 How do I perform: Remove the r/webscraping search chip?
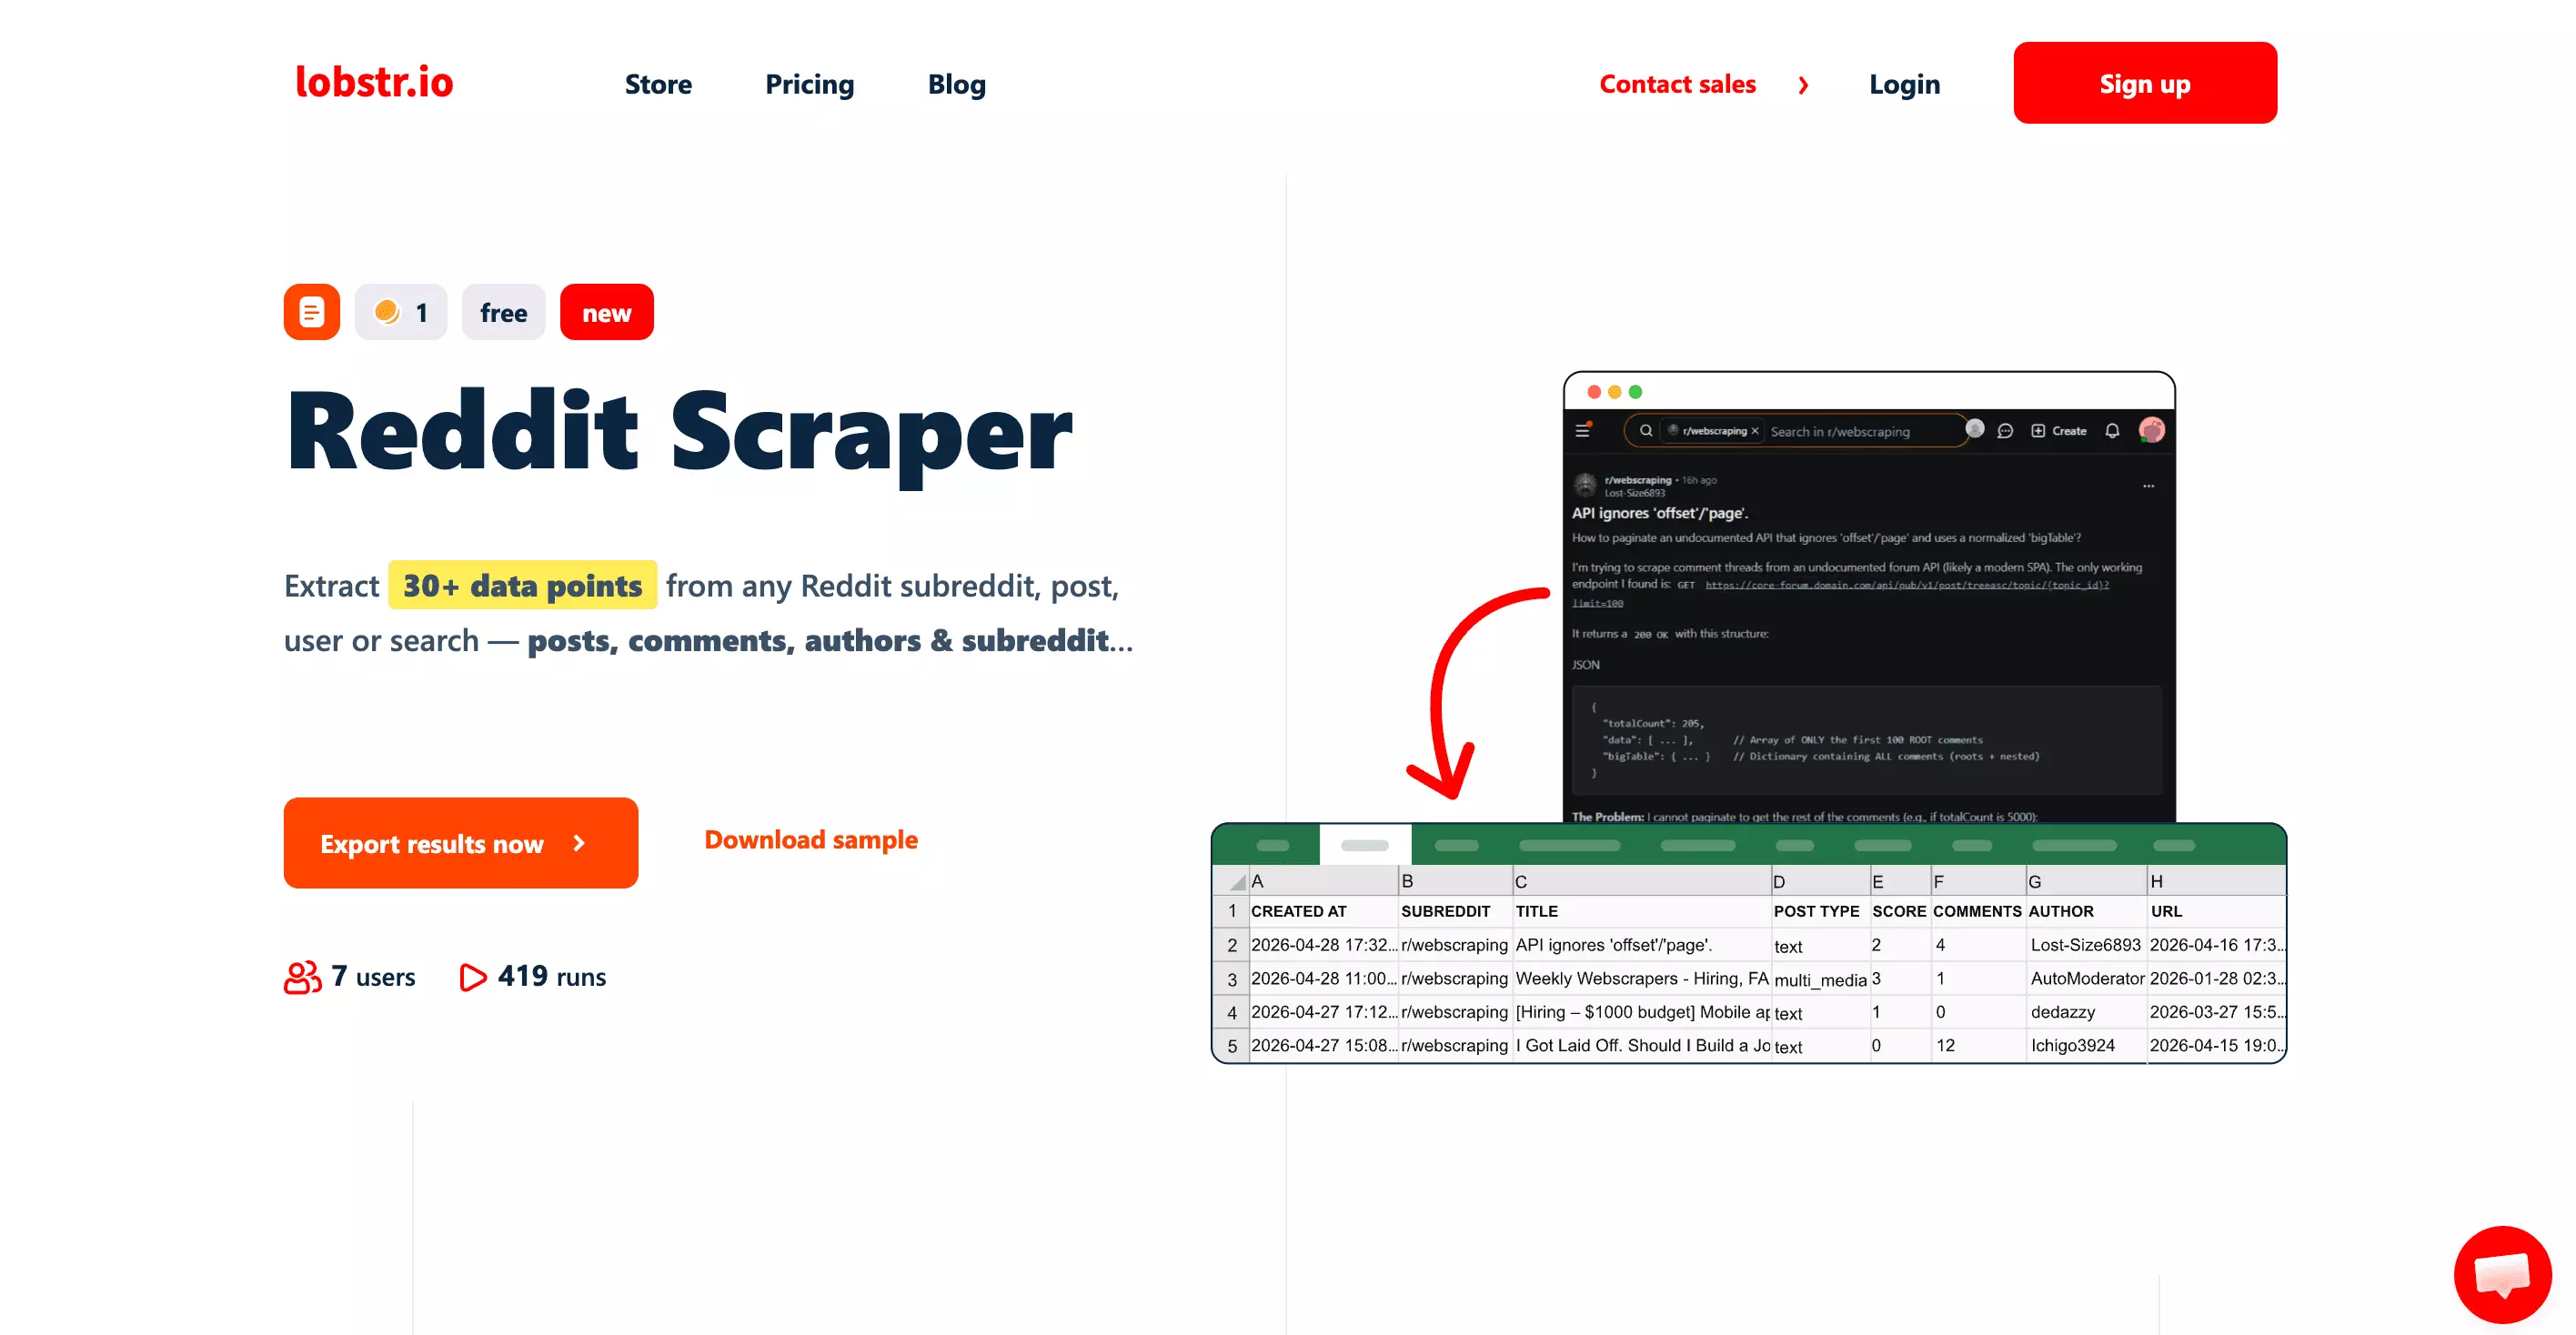(1754, 431)
